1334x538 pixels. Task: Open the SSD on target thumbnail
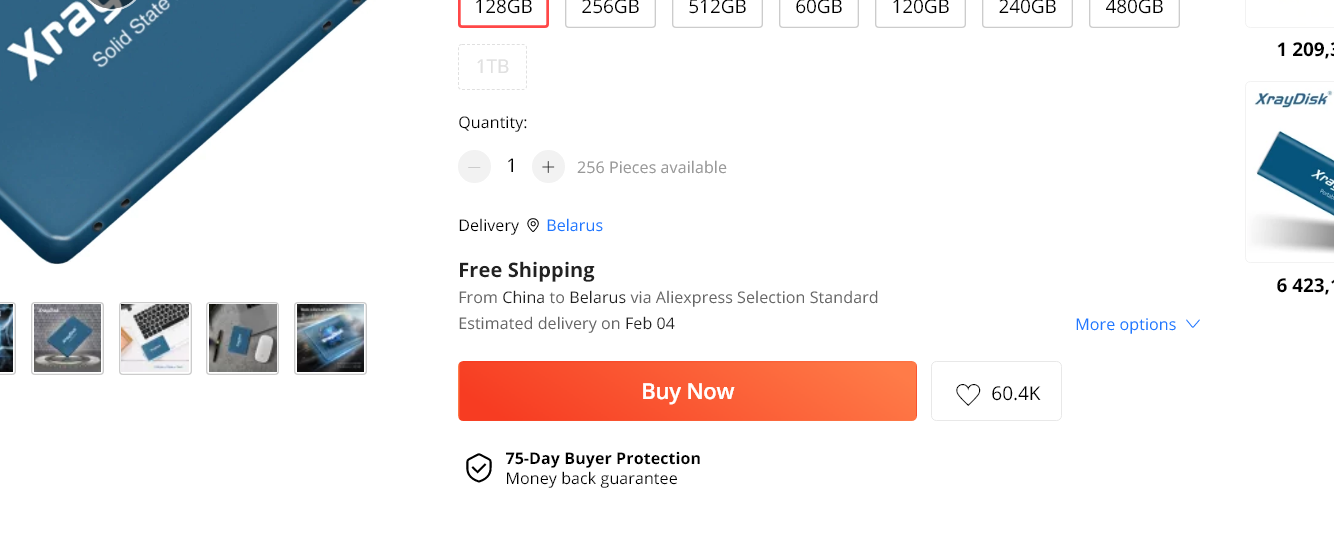pyautogui.click(x=68, y=338)
